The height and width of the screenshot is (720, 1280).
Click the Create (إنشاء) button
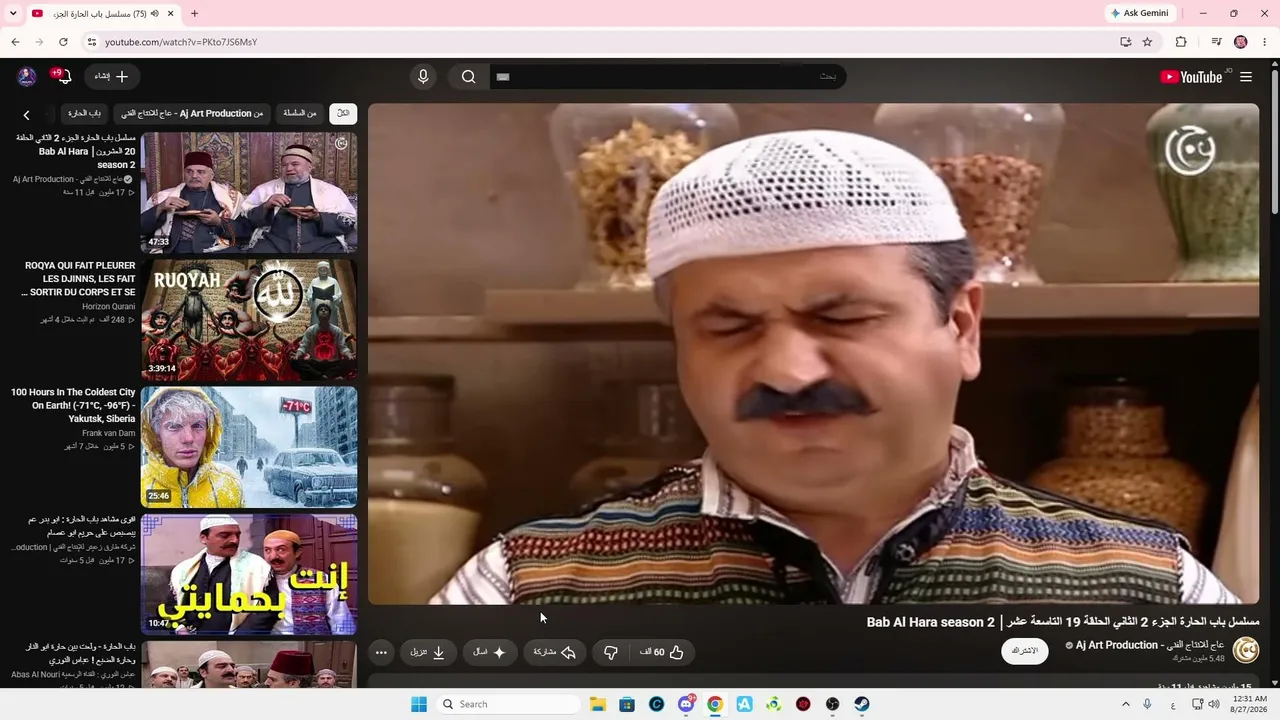[112, 77]
